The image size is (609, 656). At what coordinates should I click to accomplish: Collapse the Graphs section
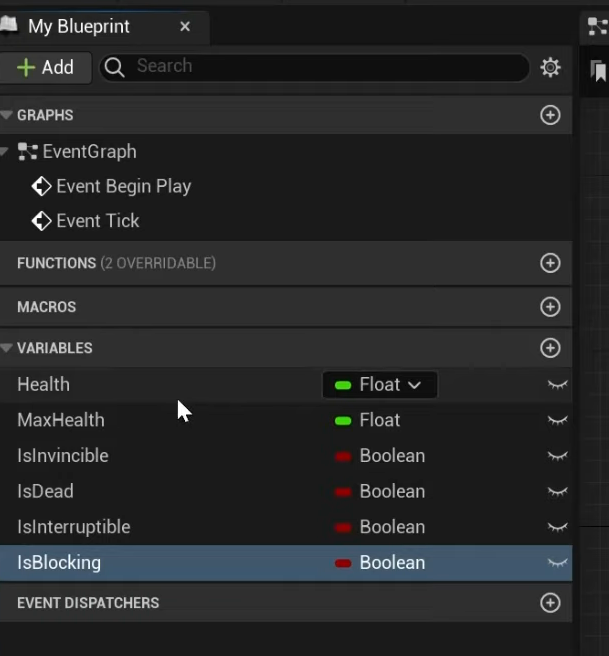(7, 115)
